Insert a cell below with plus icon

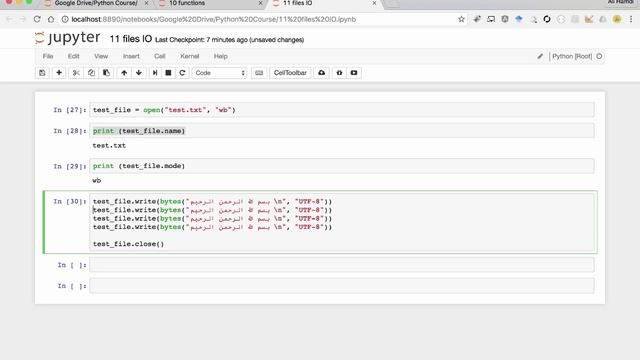click(x=59, y=73)
